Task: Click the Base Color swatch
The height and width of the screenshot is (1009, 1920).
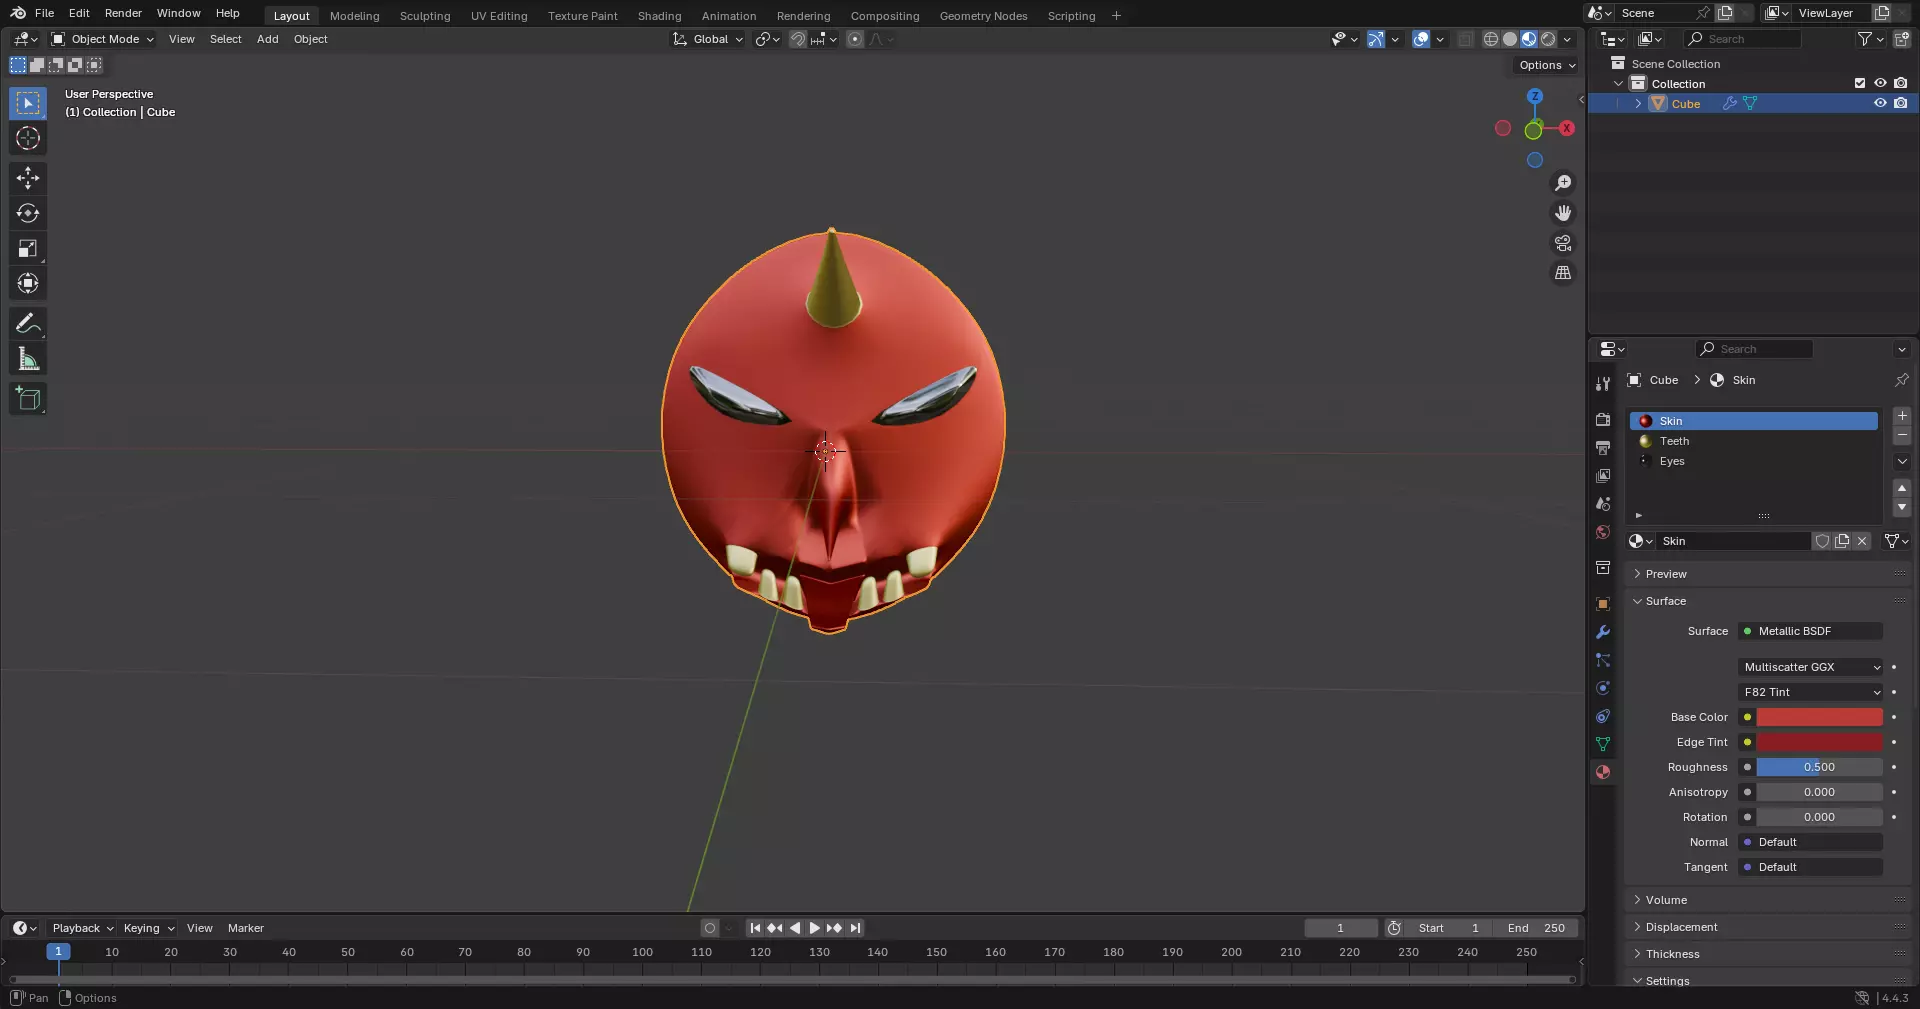Action: coord(1819,717)
